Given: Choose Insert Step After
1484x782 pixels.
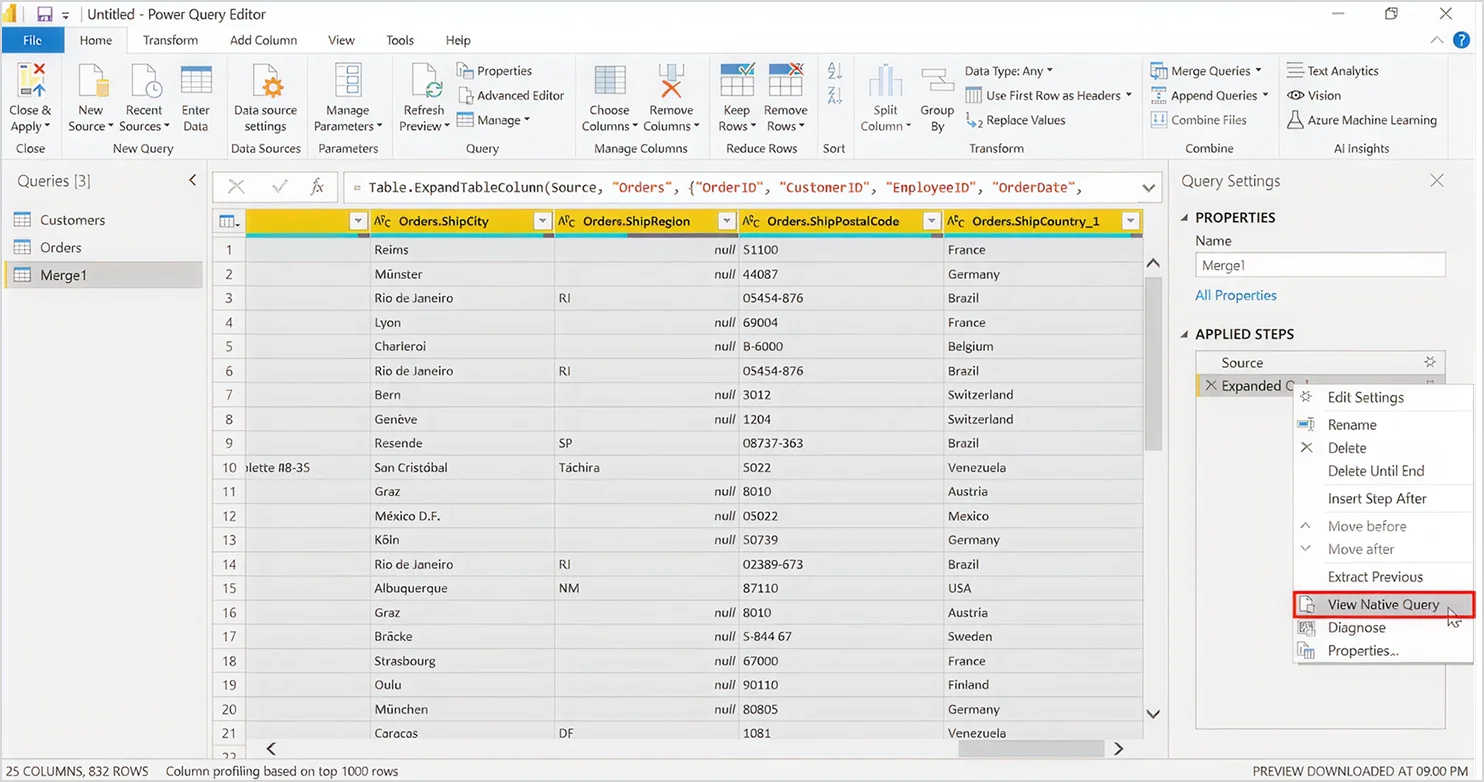Looking at the screenshot, I should point(1383,498).
